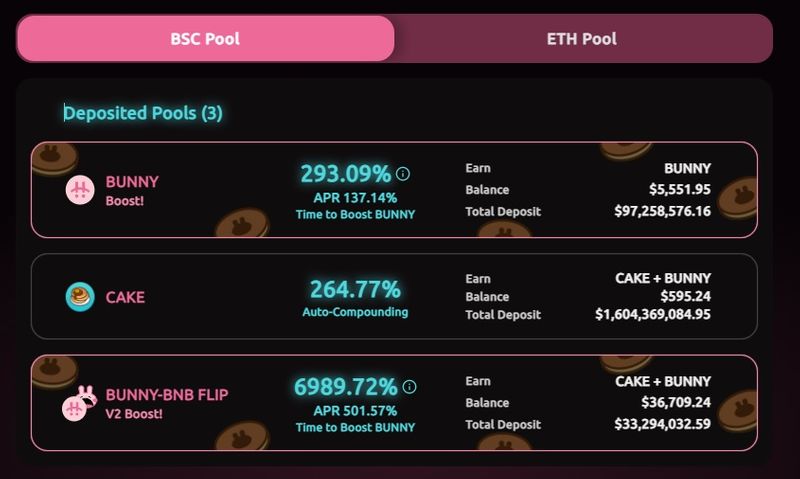Screen dimensions: 800x479
Task: Click the $36,709.24 balance in BUNNY-BNB pool
Action: pyautogui.click(x=675, y=403)
